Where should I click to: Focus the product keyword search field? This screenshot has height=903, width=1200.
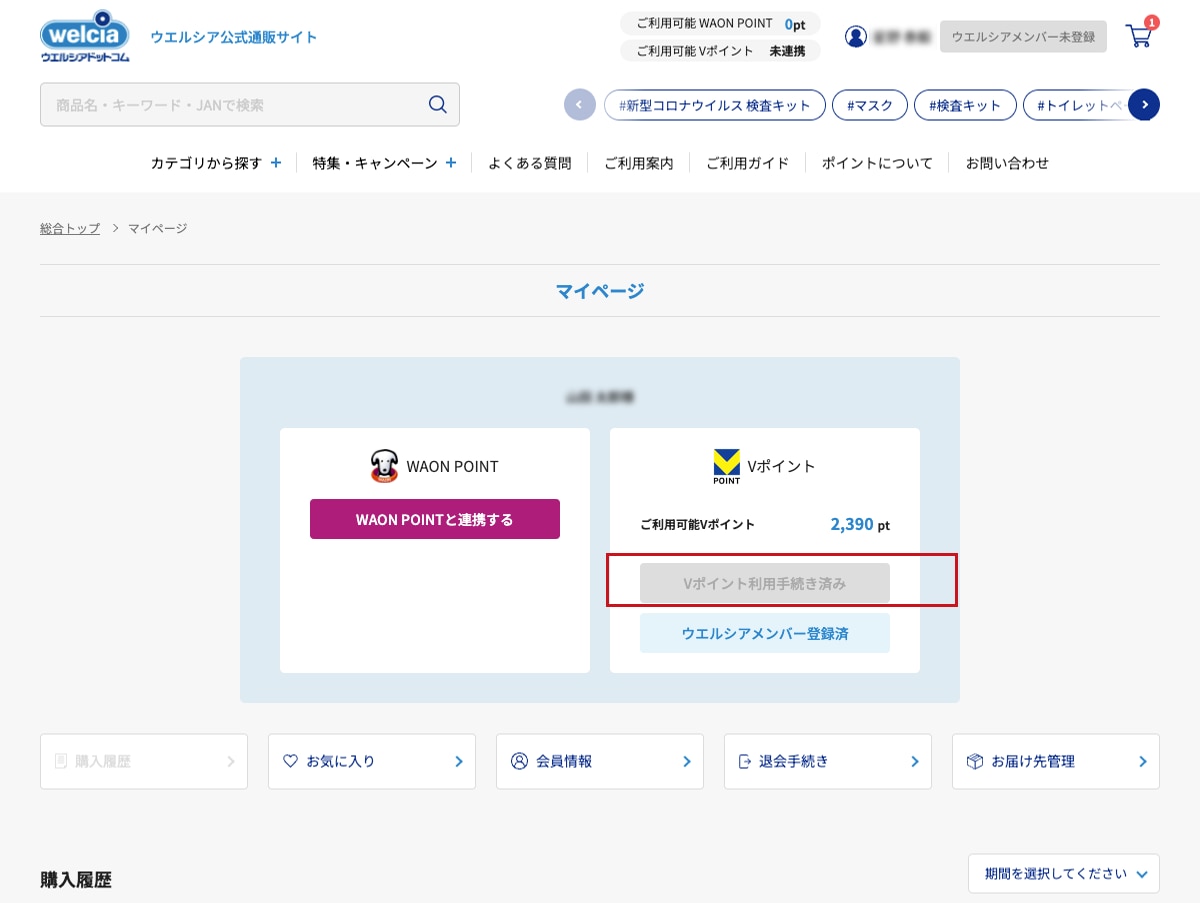[x=235, y=105]
